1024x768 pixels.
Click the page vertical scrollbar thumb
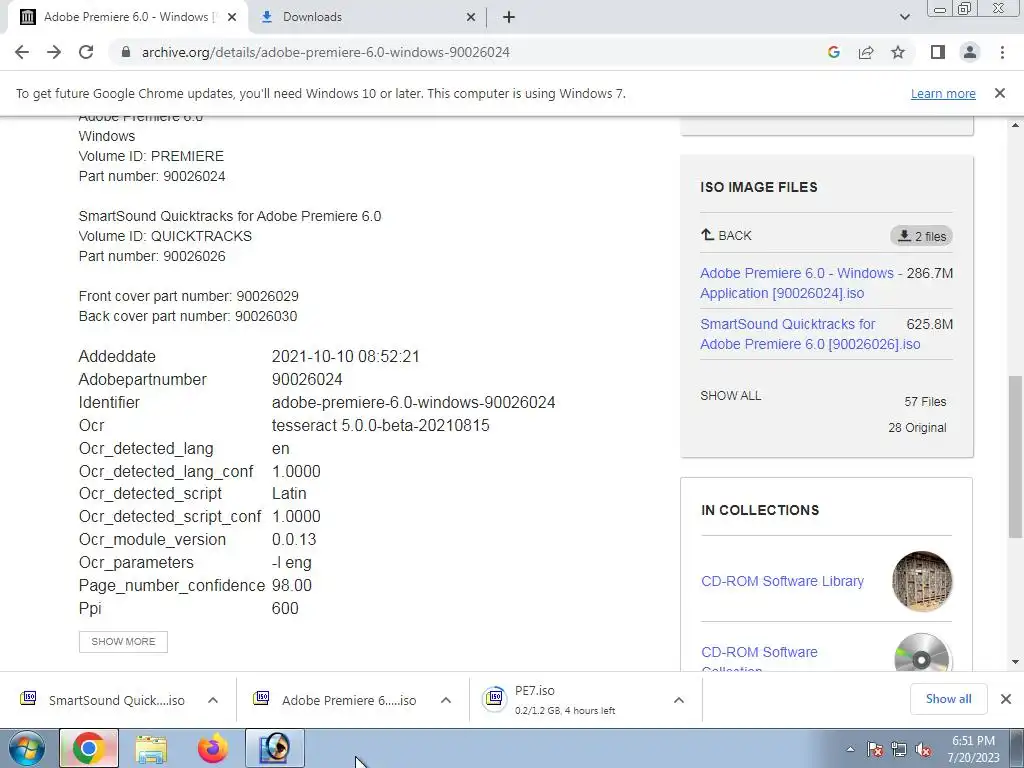tap(1016, 456)
